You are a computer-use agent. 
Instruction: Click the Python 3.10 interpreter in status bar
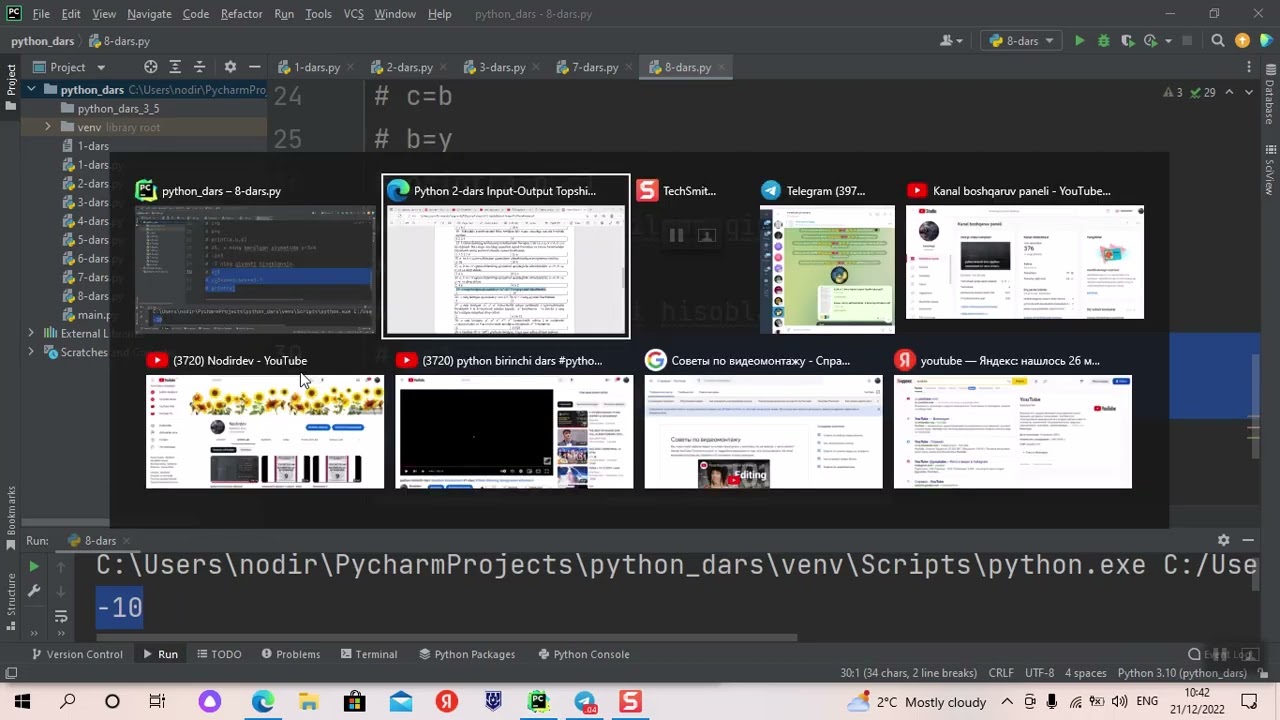(x=1182, y=673)
